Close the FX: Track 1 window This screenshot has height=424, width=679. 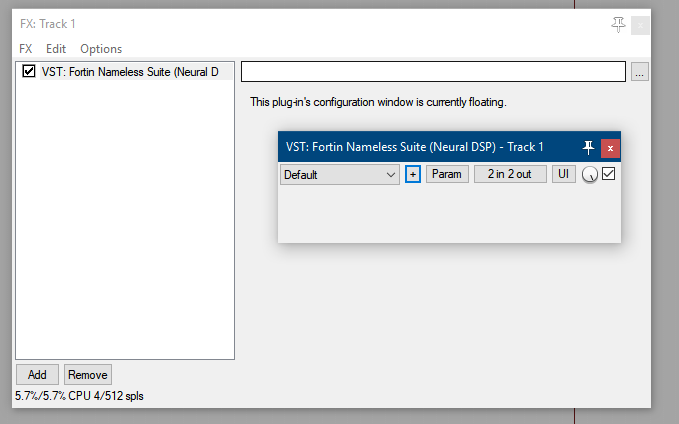point(641,24)
